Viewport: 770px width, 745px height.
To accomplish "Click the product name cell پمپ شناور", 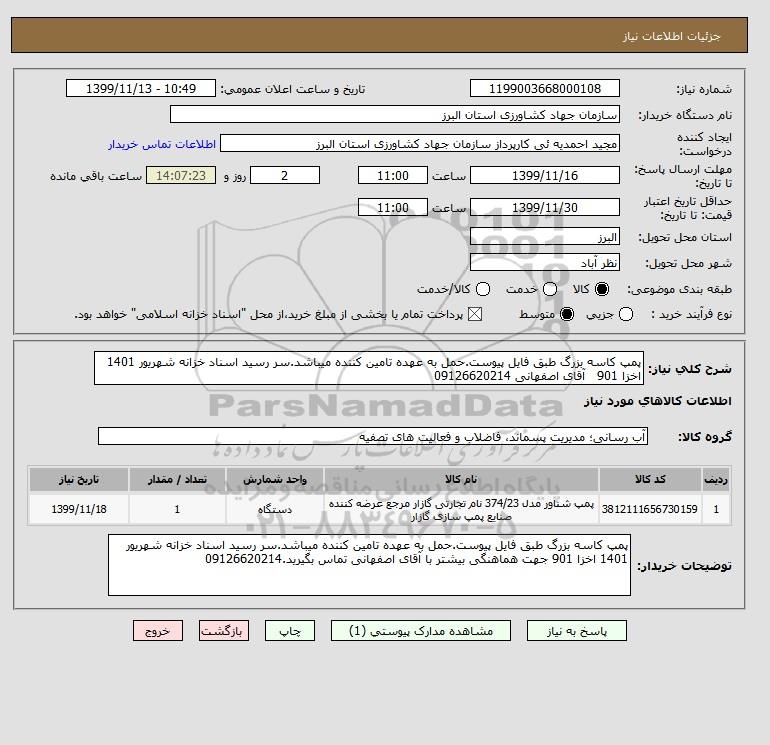I will pos(461,509).
